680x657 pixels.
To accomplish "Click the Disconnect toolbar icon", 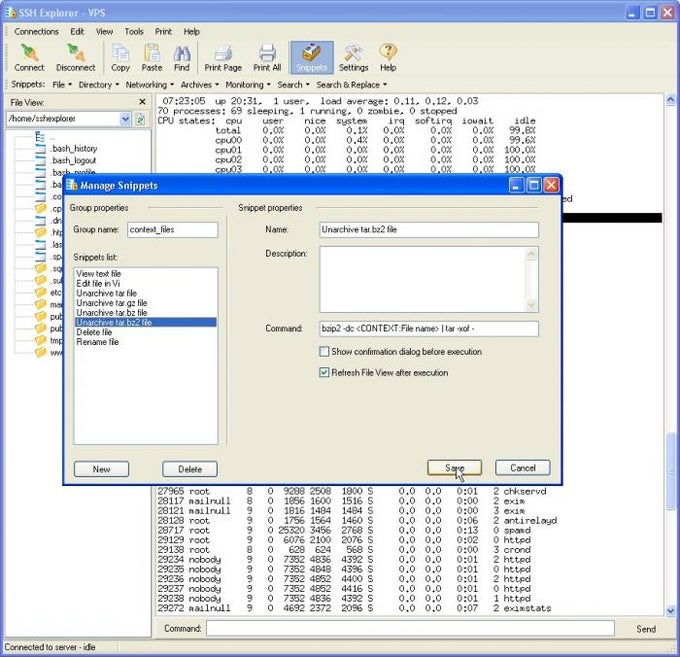I will (x=76, y=58).
